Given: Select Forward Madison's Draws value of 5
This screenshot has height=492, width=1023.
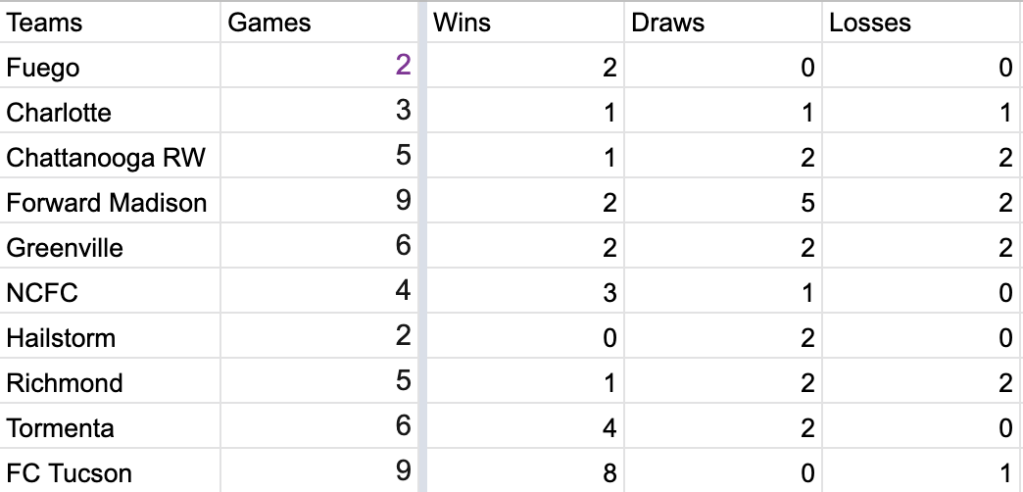Looking at the screenshot, I should 807,203.
